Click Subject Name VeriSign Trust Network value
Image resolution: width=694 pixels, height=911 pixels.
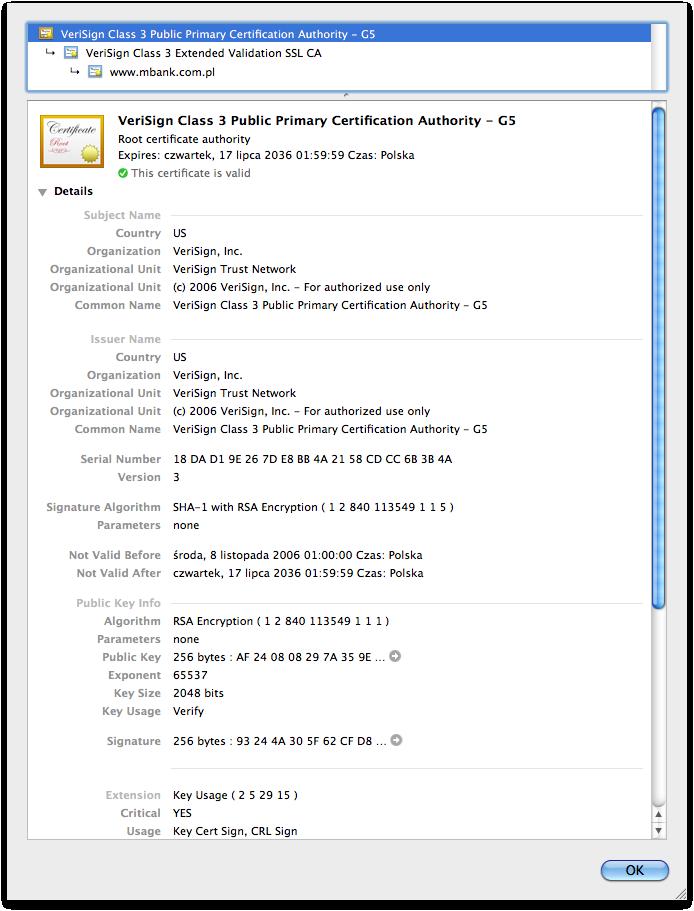234,269
